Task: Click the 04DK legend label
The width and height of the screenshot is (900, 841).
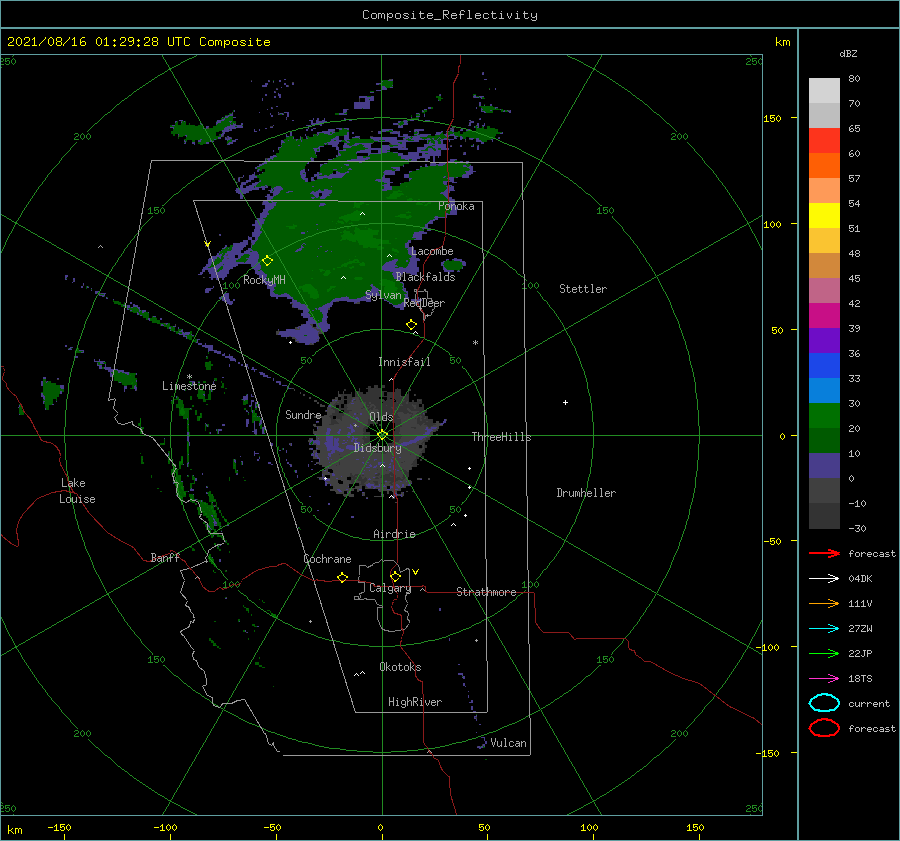Action: click(x=860, y=579)
